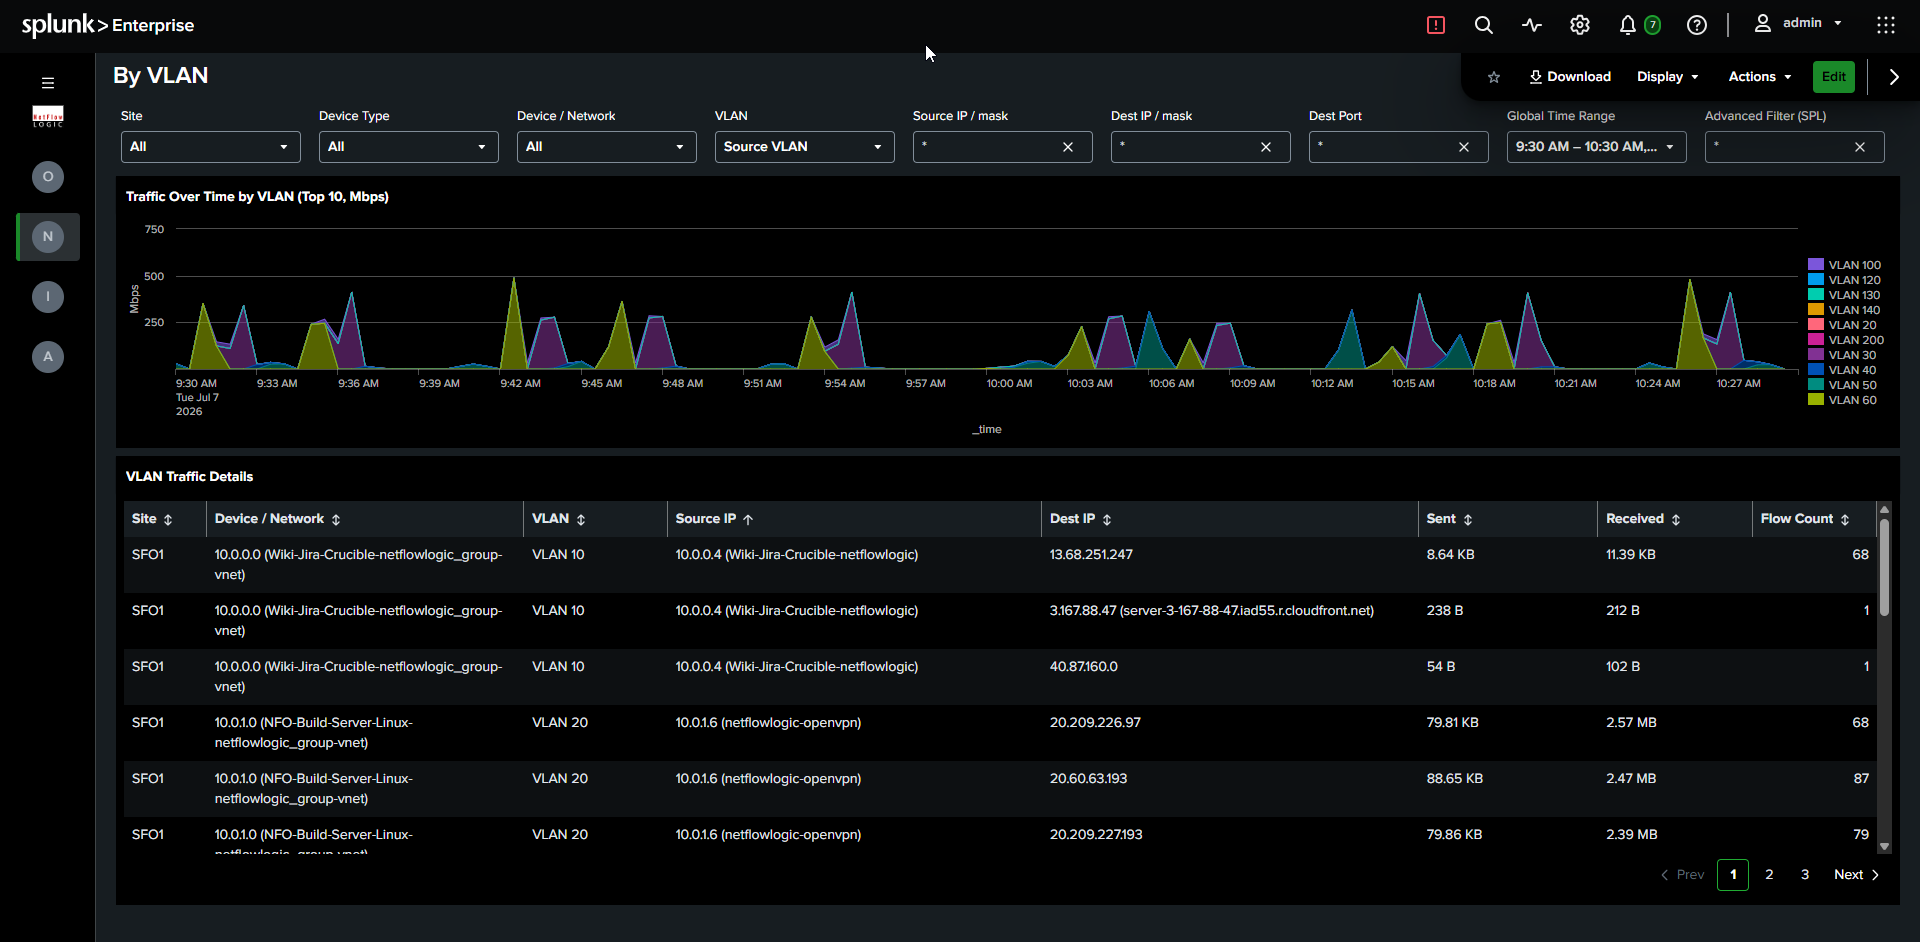Viewport: 1920px width, 942px height.
Task: Toggle the hamburger sidebar menu
Action: [x=47, y=83]
